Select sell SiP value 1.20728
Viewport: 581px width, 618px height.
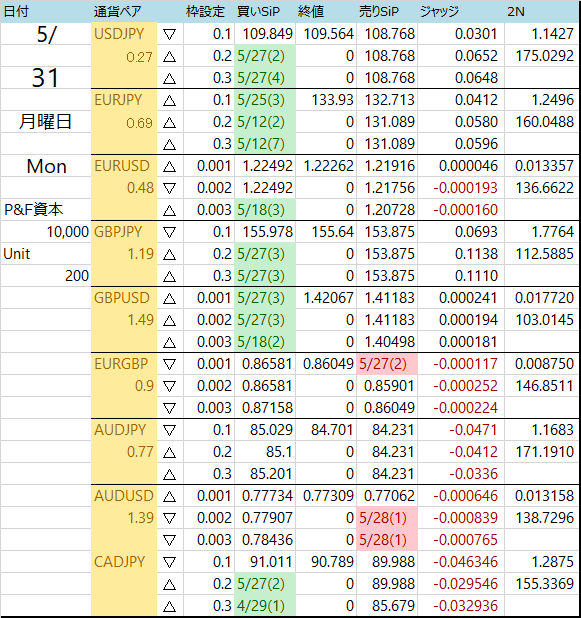tap(387, 210)
